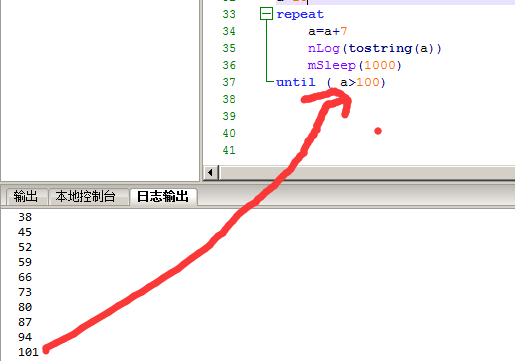This screenshot has height=361, width=515.
Task: Select log output line 52
Action: tap(25, 247)
